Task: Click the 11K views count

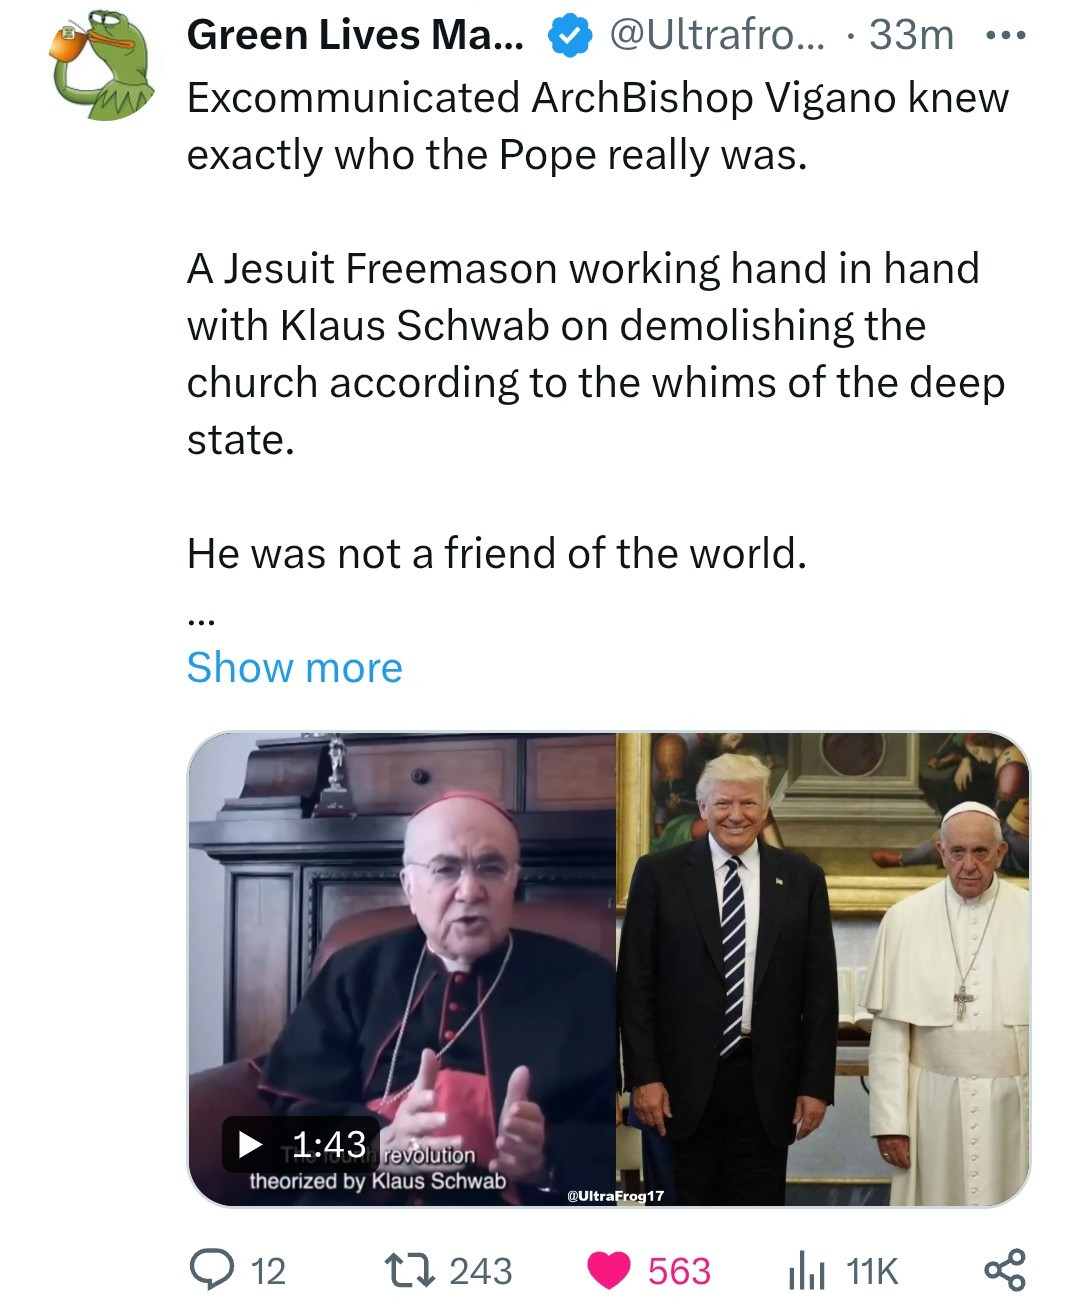Action: (x=872, y=1271)
